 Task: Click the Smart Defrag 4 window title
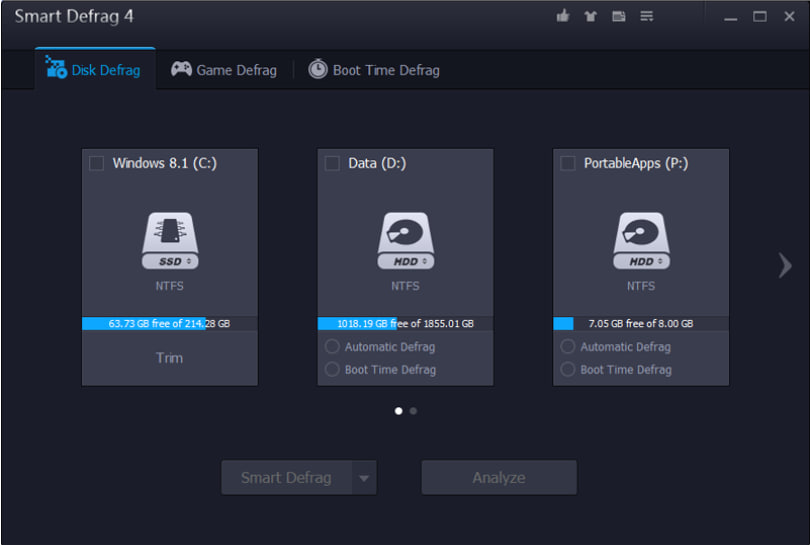(x=74, y=17)
